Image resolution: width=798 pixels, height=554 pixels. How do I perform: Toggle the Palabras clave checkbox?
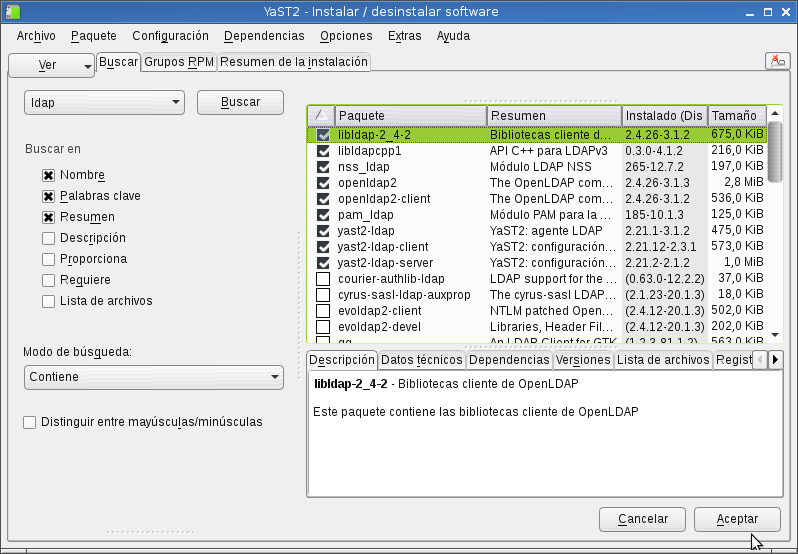pos(48,196)
